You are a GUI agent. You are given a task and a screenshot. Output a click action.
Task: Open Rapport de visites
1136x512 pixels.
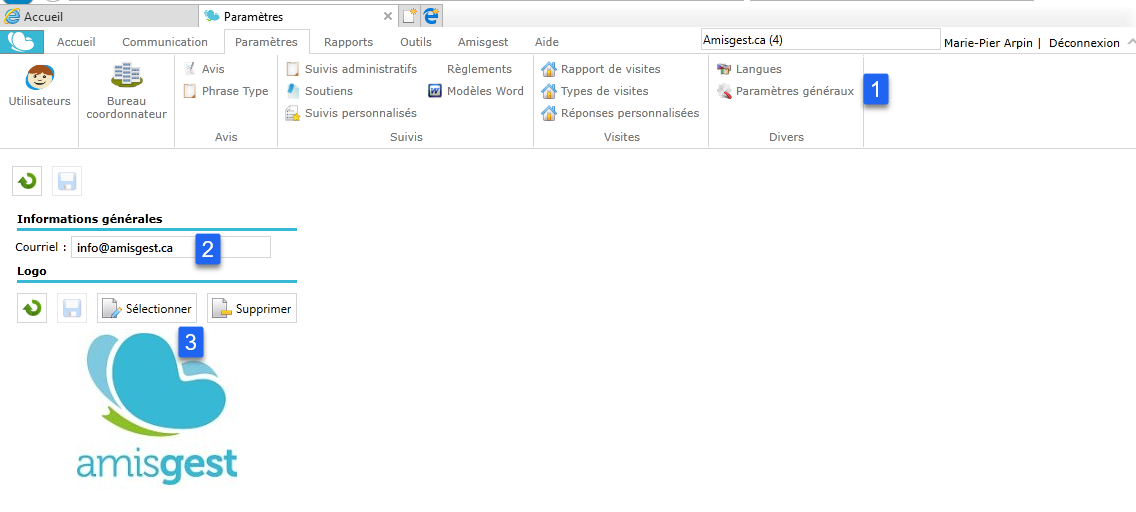pyautogui.click(x=601, y=70)
